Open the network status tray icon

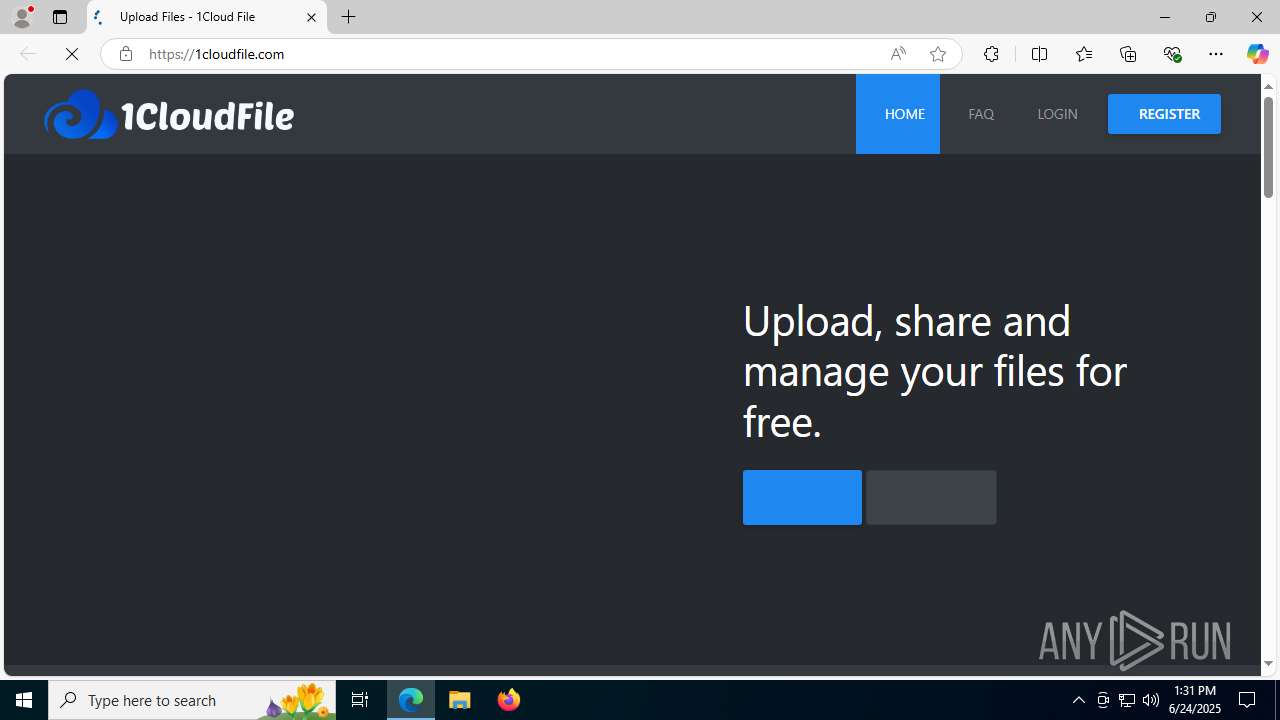[x=1127, y=700]
